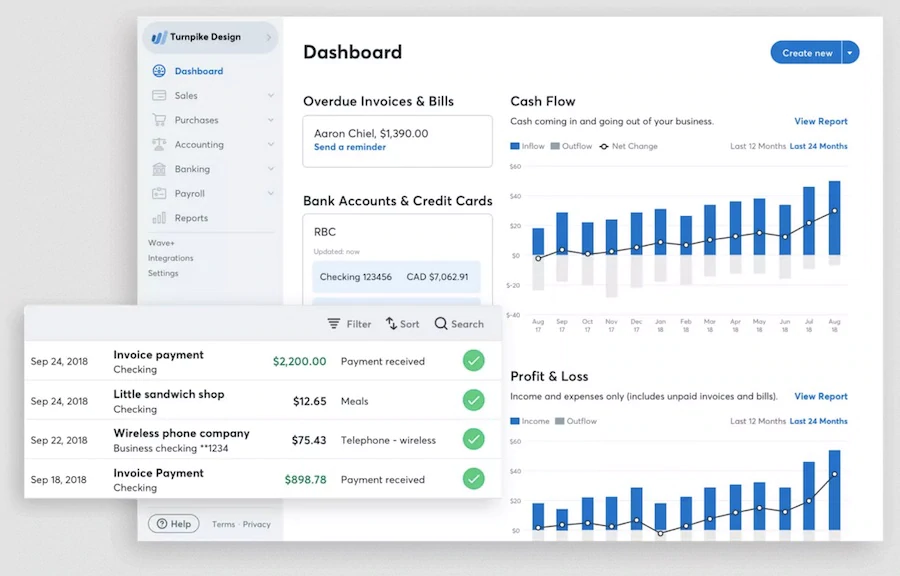This screenshot has width=900, height=576.
Task: Select the Checking 123456 account row
Action: pos(396,277)
